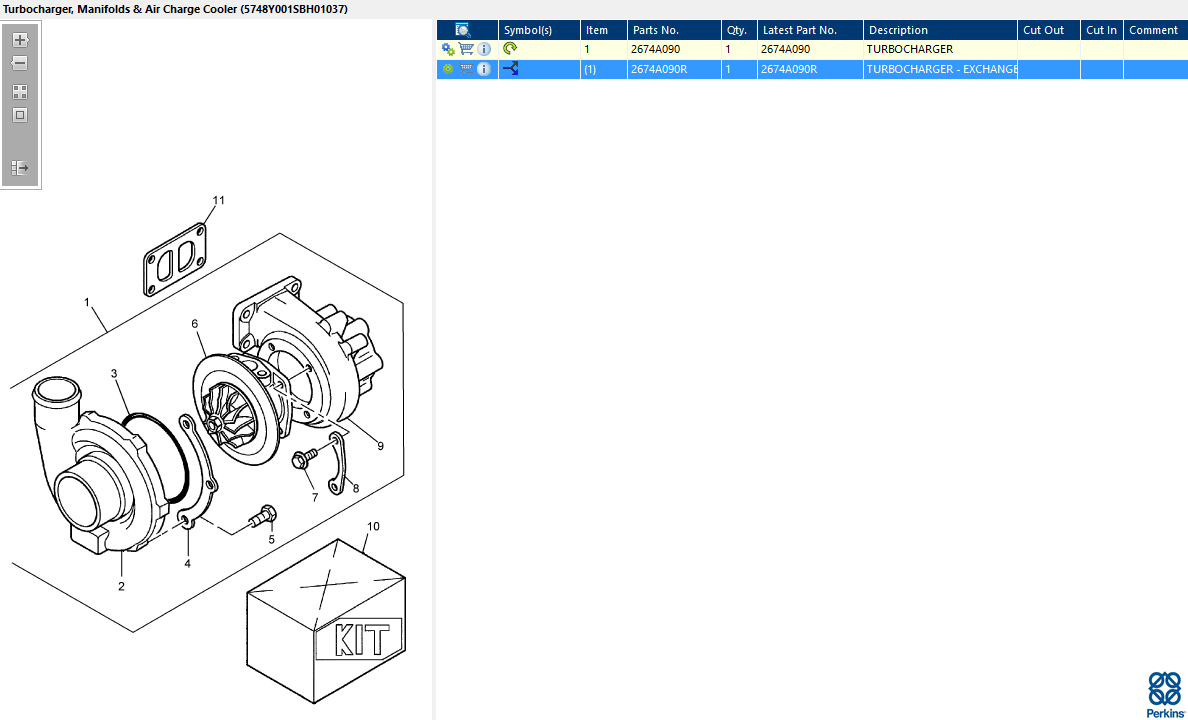Viewport: 1188px width, 720px height.
Task: Click the KIT box illustration
Action: tap(326, 621)
